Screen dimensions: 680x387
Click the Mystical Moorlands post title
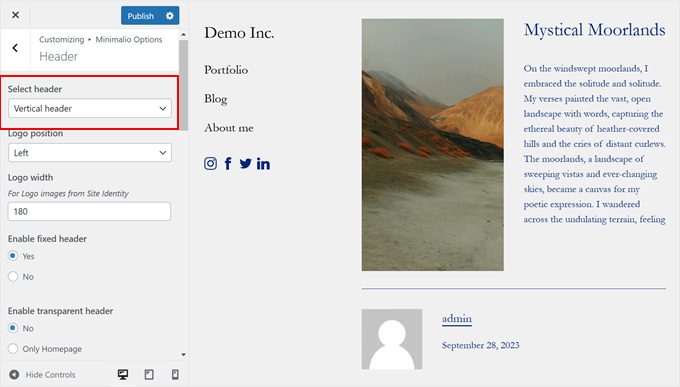595,30
